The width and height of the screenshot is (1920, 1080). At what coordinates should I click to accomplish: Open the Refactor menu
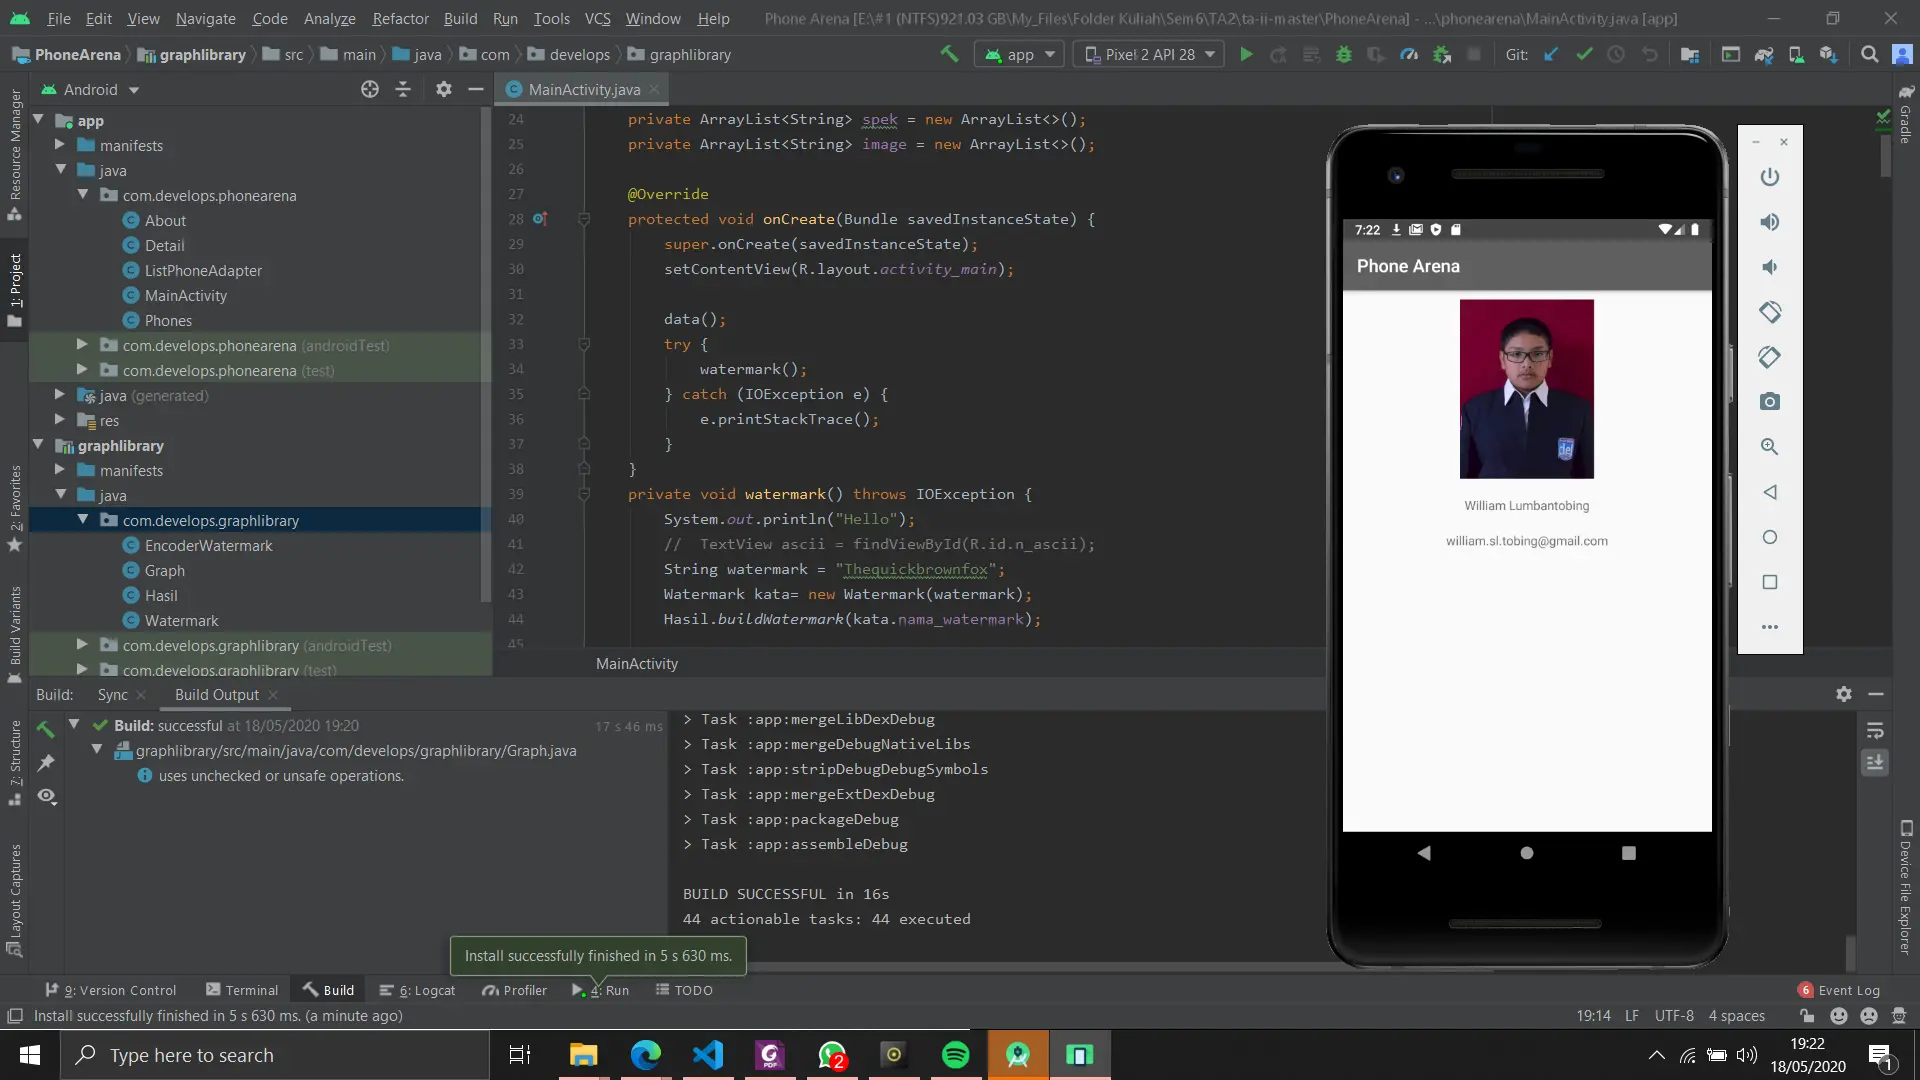[400, 18]
